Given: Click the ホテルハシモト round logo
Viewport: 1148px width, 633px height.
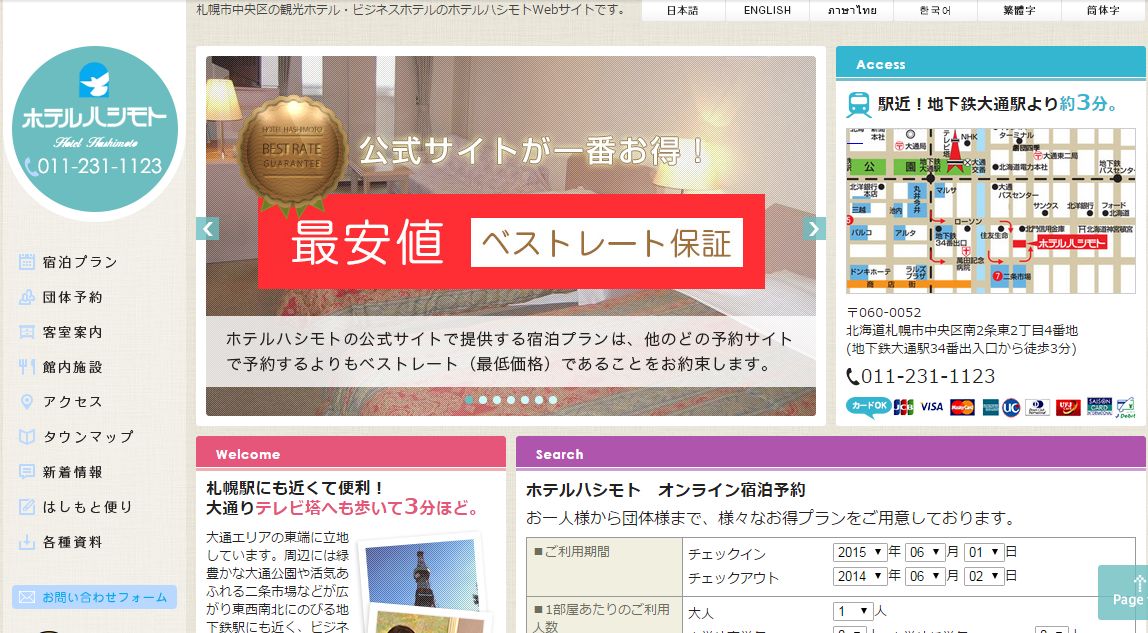Looking at the screenshot, I should [94, 130].
